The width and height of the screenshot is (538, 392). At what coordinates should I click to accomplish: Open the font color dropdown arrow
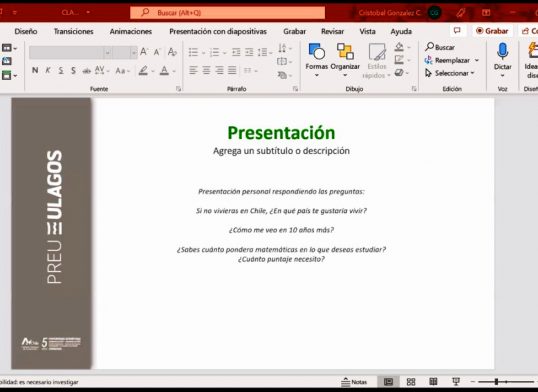point(174,71)
